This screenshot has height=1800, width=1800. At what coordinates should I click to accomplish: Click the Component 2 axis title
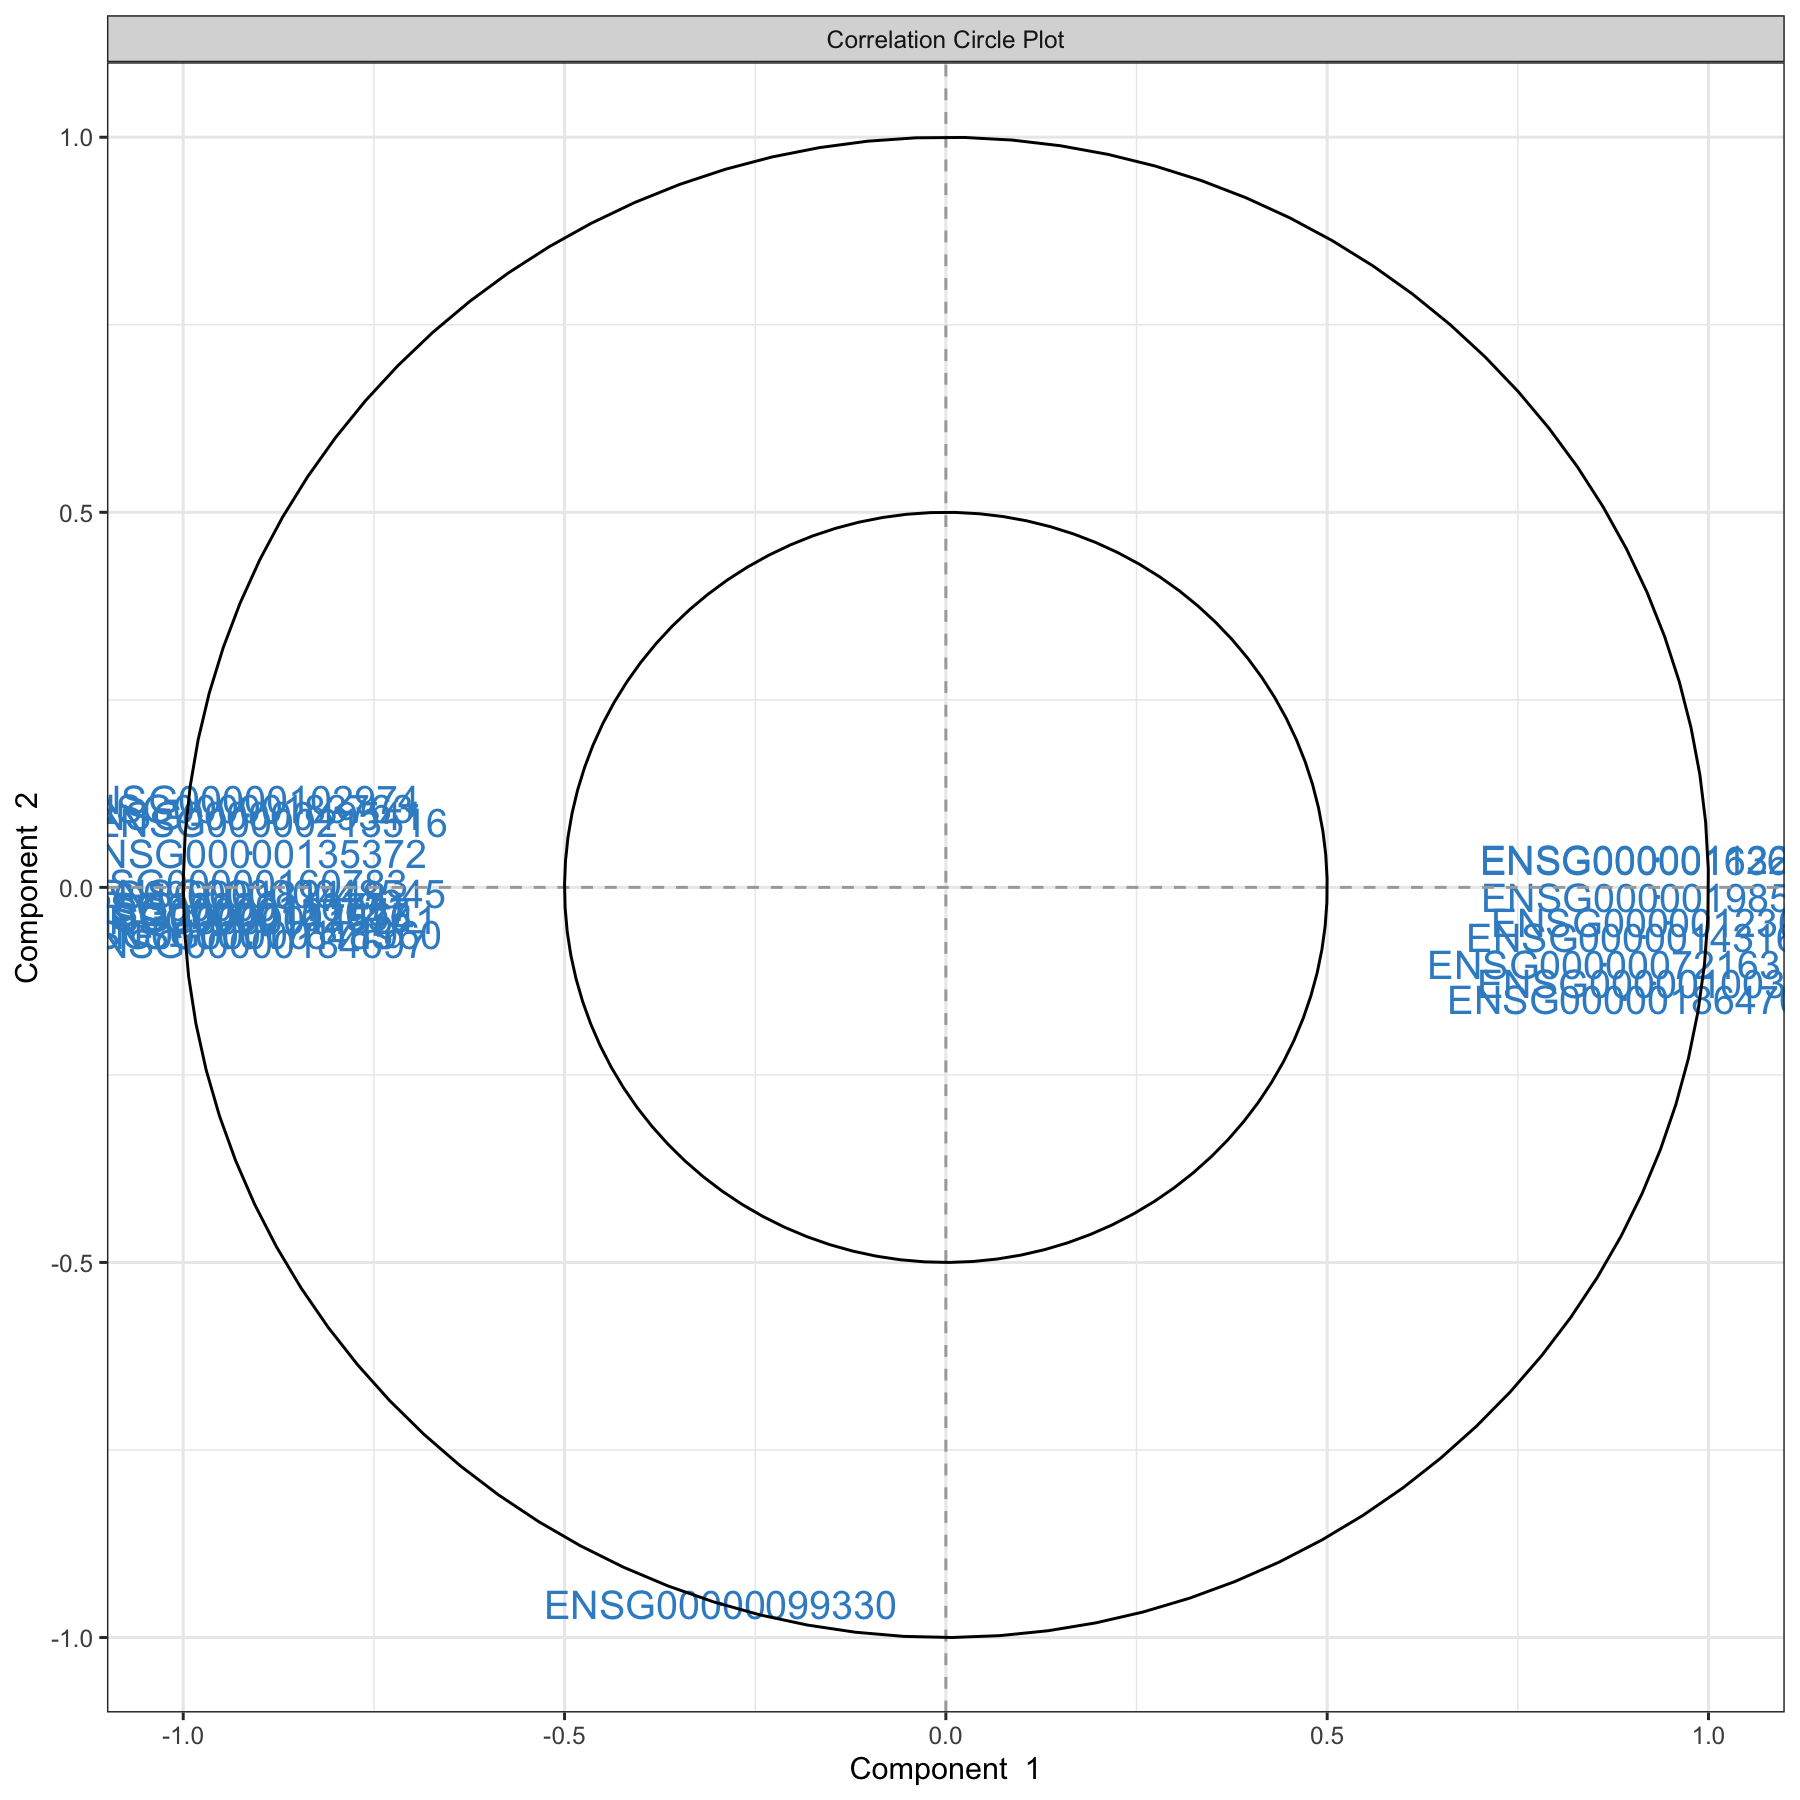28,888
